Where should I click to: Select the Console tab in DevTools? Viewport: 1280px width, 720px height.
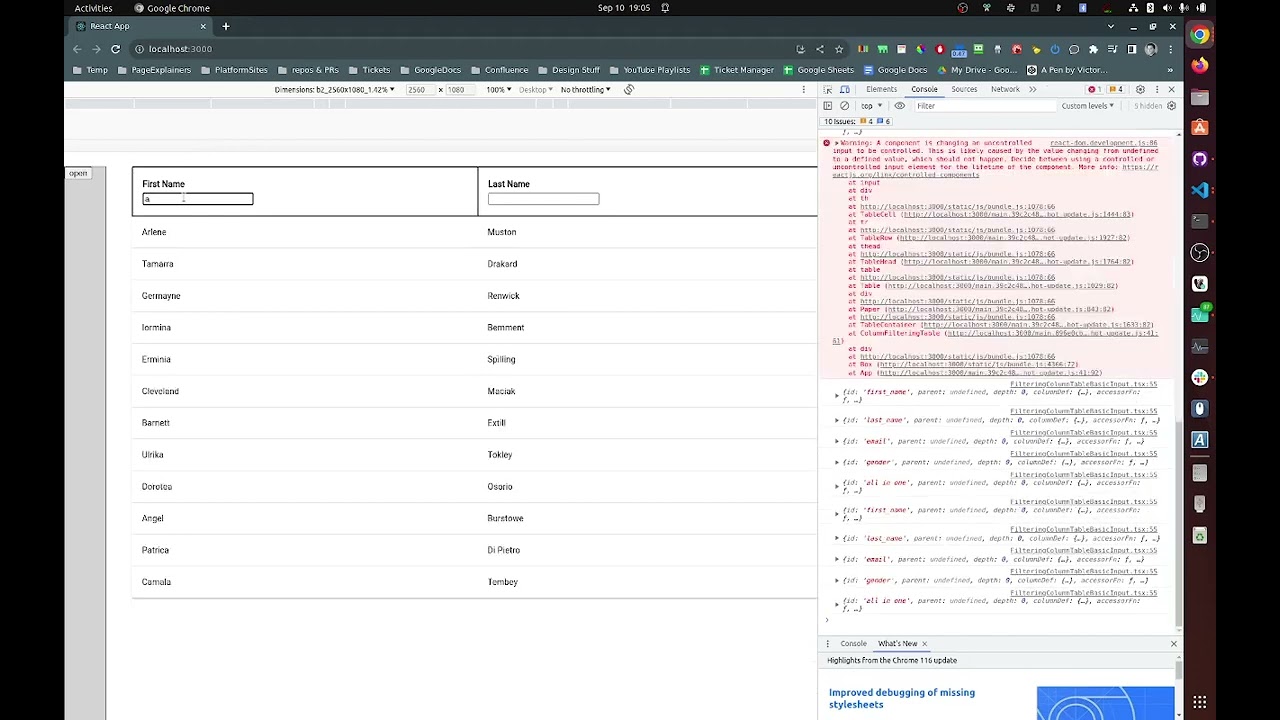[924, 89]
